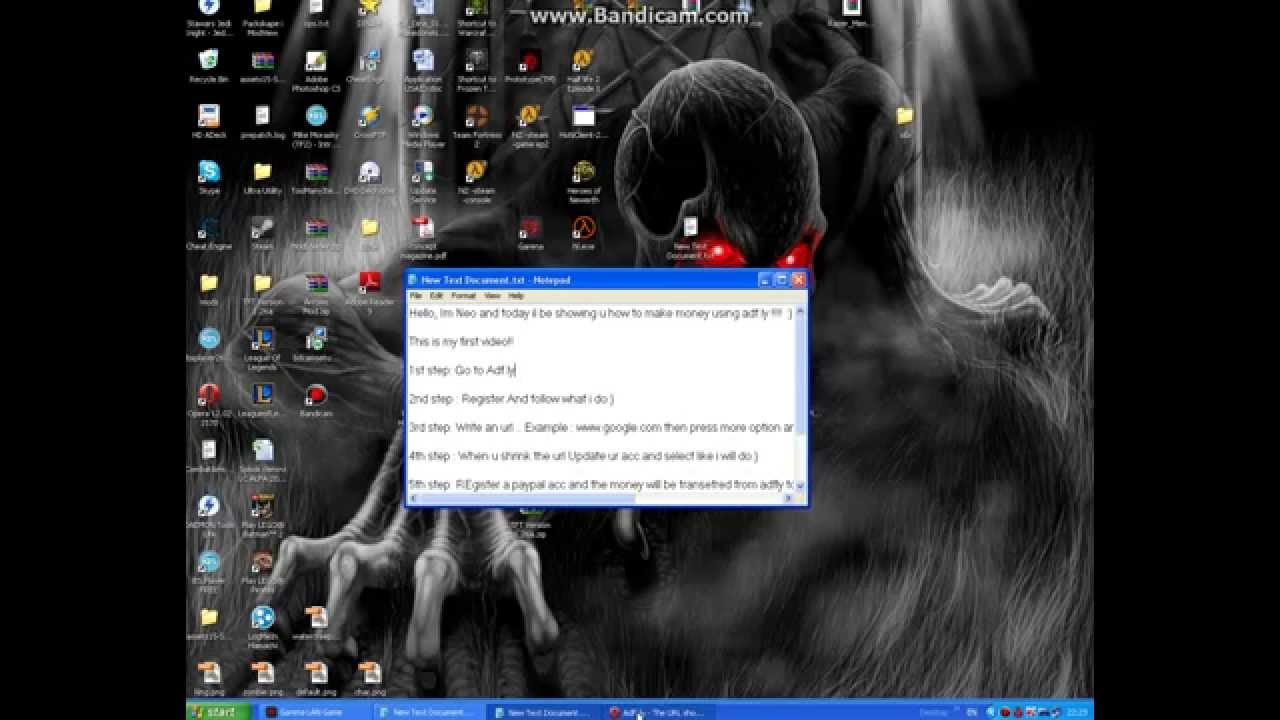
Task: Launch Cheat Engine desktop shortcut
Action: point(209,234)
